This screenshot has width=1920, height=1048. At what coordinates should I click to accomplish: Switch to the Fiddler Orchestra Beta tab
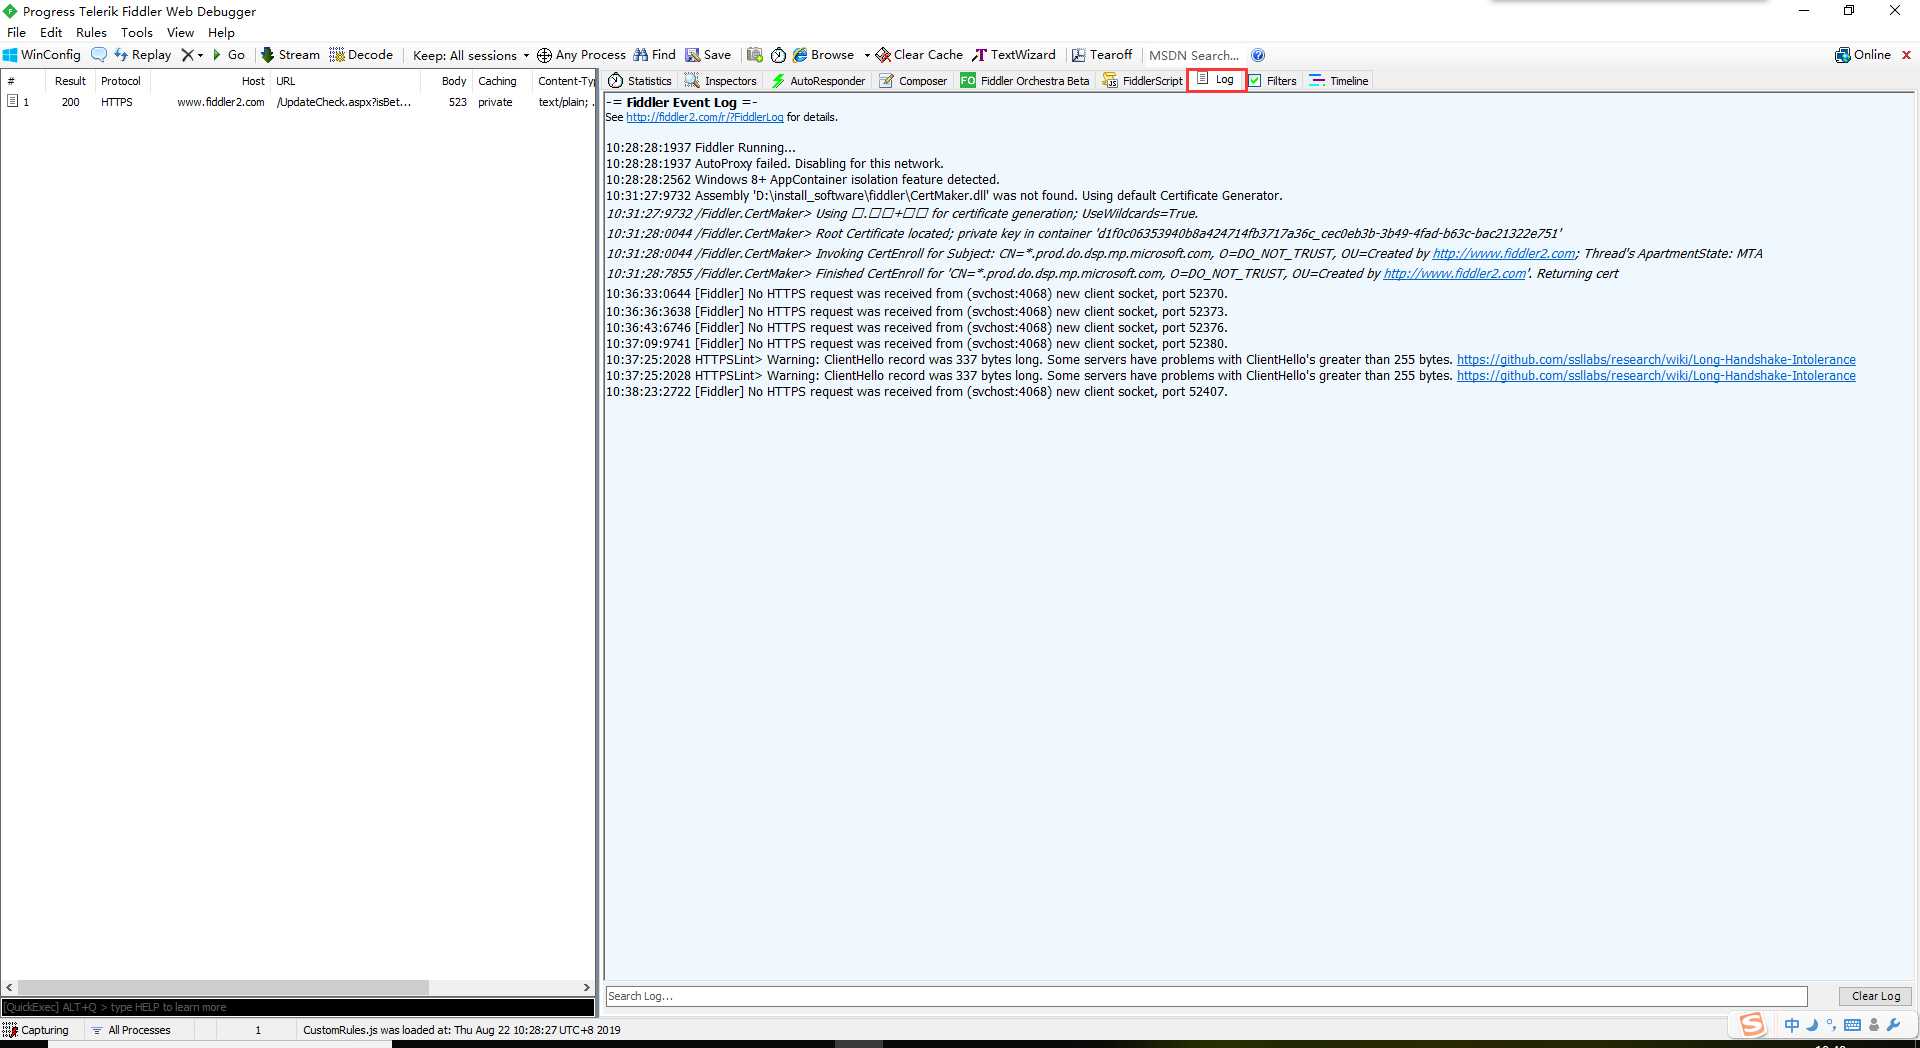point(1025,81)
